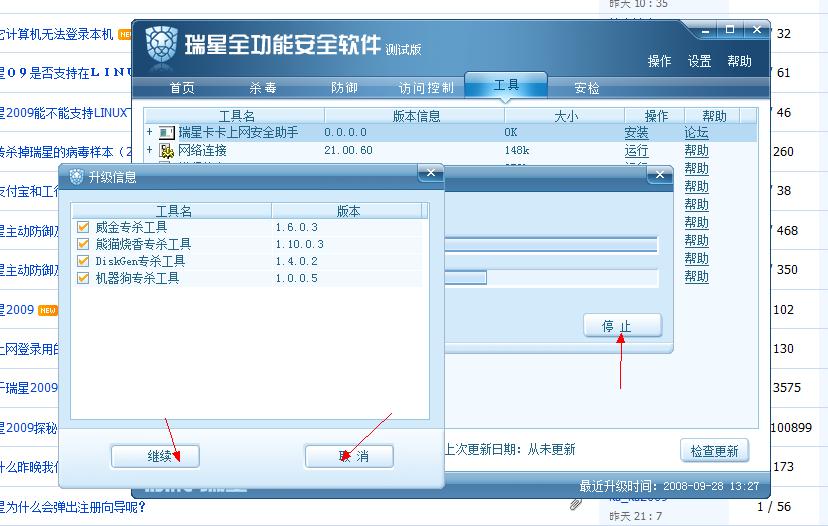Click version 1.6.0.3 cell
The image size is (828, 526).
(x=297, y=228)
